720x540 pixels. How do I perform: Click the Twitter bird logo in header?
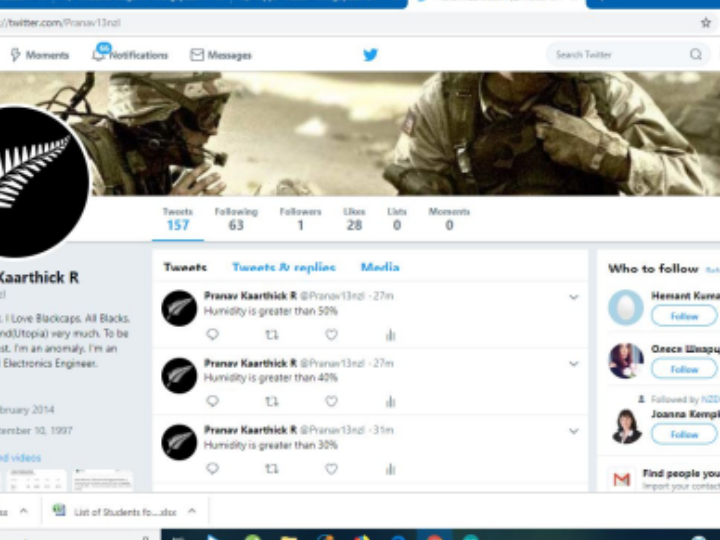(370, 55)
